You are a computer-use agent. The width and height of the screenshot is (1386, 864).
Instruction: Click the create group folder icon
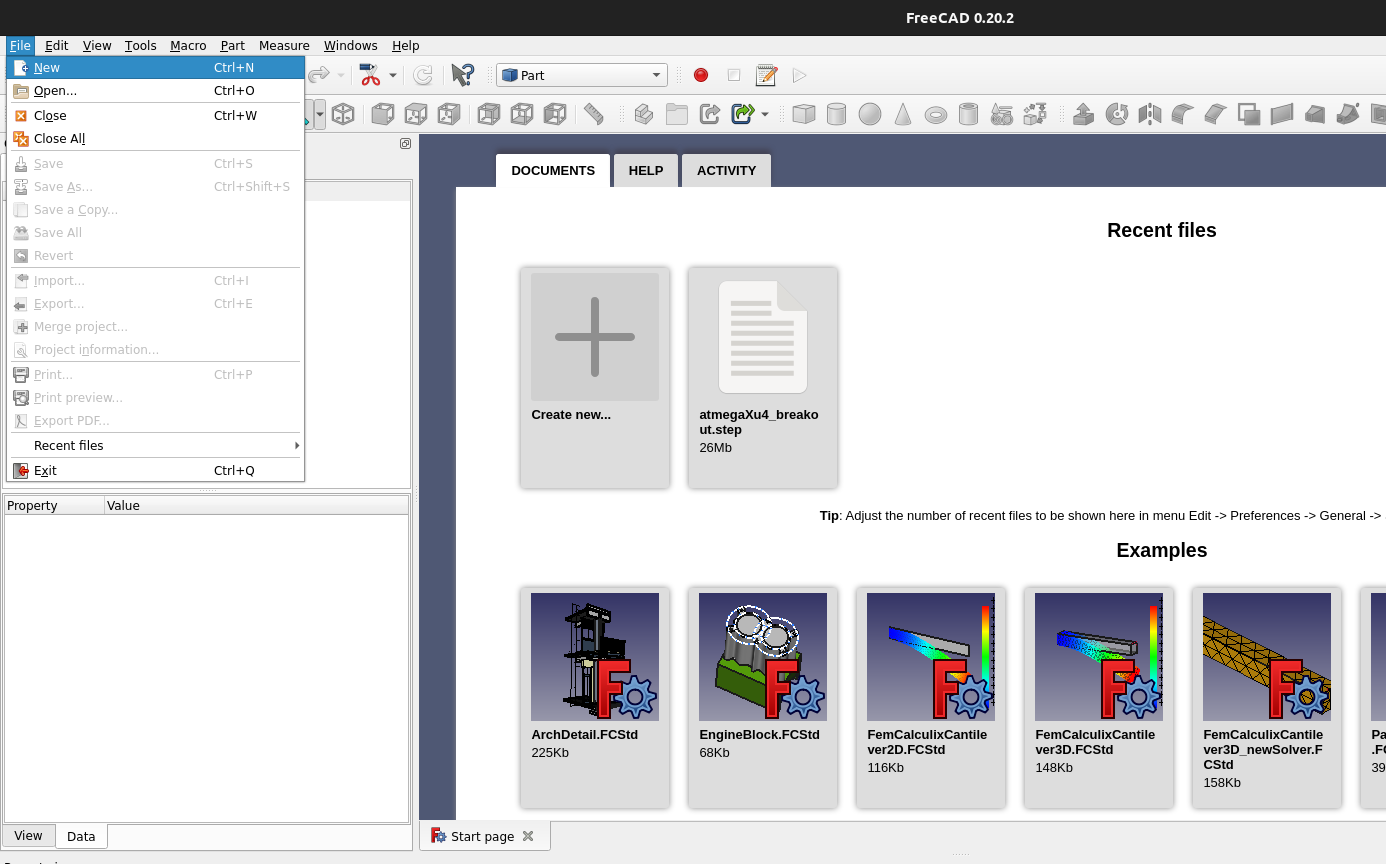click(677, 114)
